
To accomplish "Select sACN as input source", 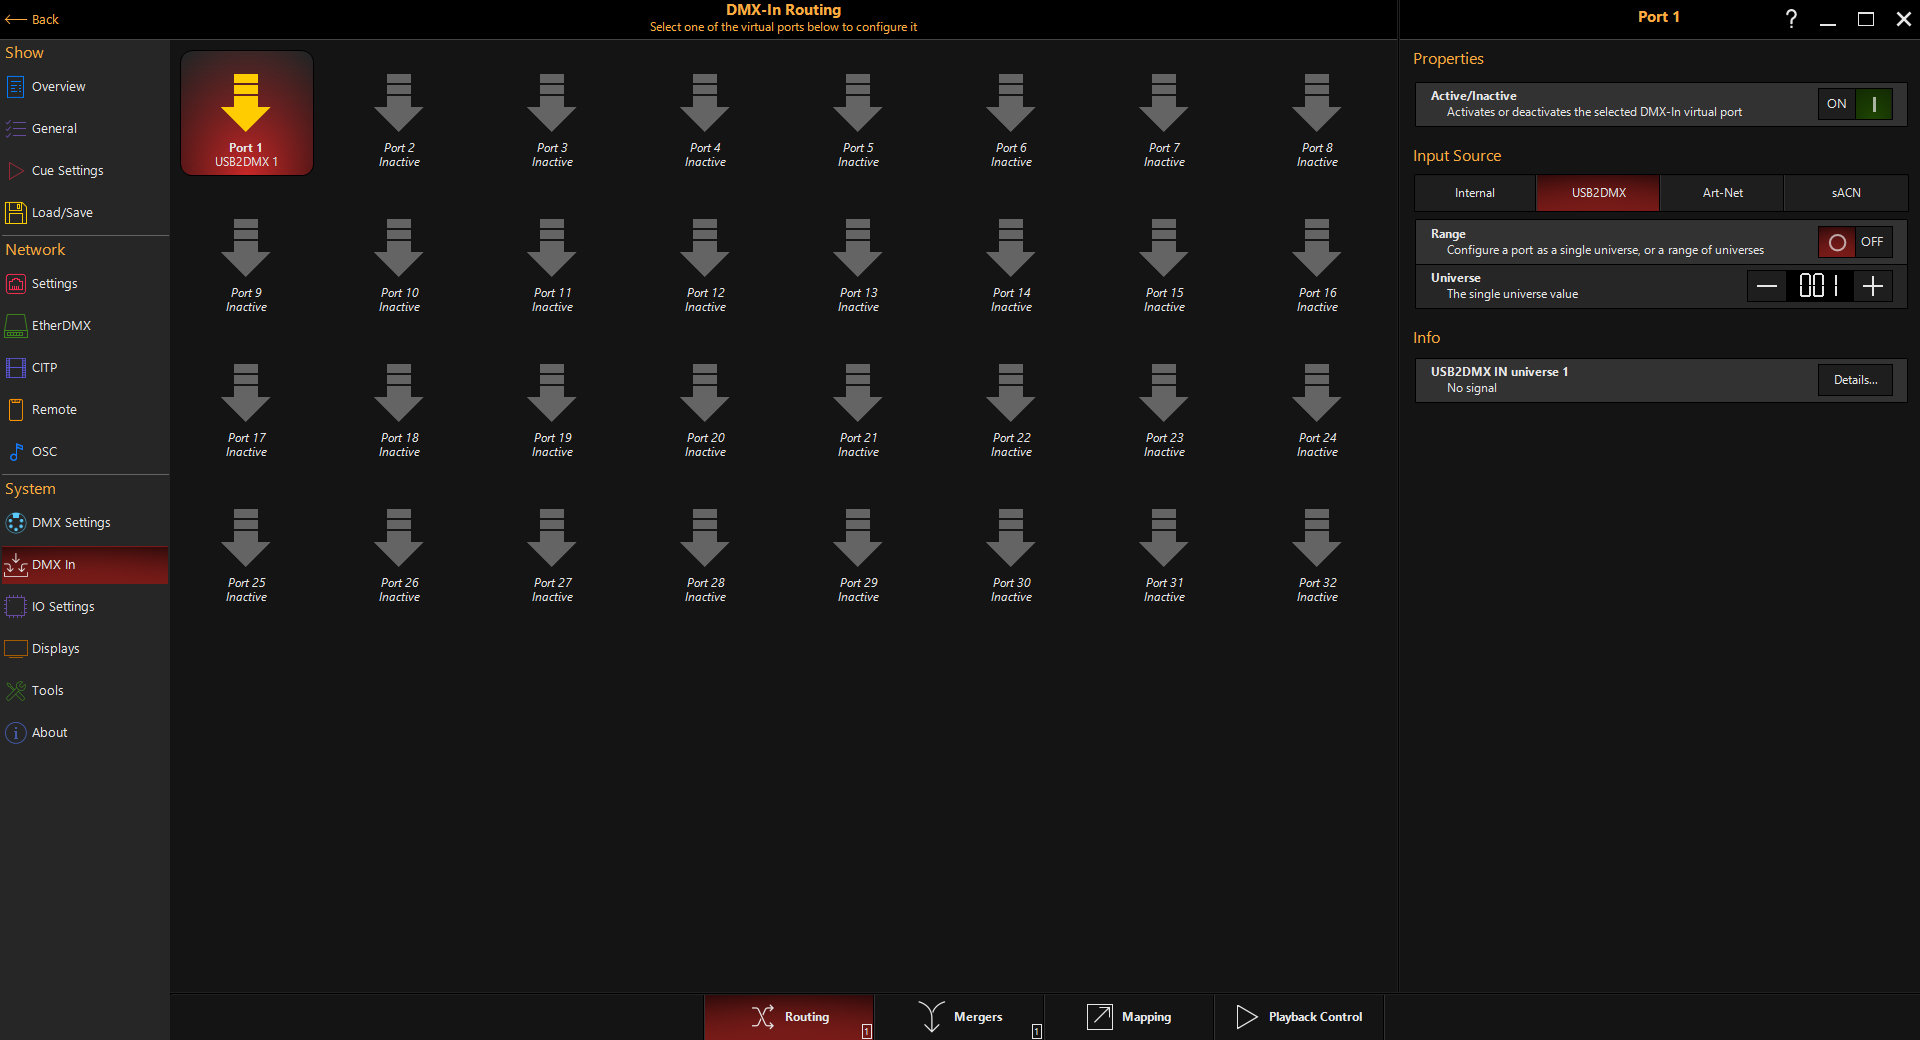I will [1845, 193].
